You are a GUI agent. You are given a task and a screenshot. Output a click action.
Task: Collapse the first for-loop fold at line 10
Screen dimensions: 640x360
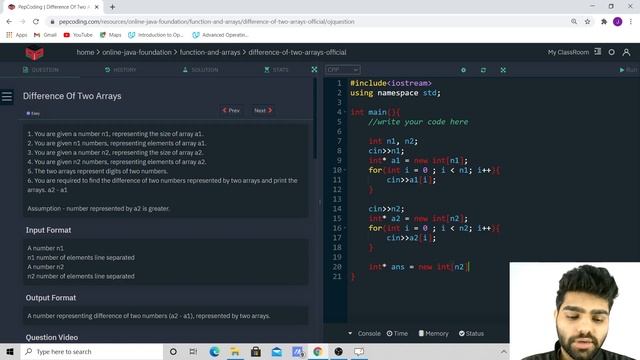[345, 170]
